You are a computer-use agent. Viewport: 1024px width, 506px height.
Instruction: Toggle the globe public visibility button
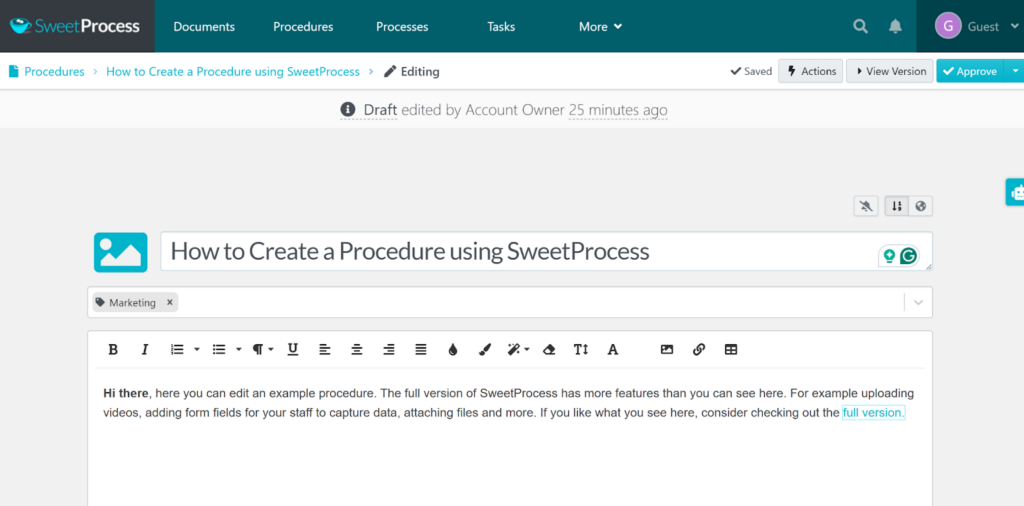[x=920, y=206]
